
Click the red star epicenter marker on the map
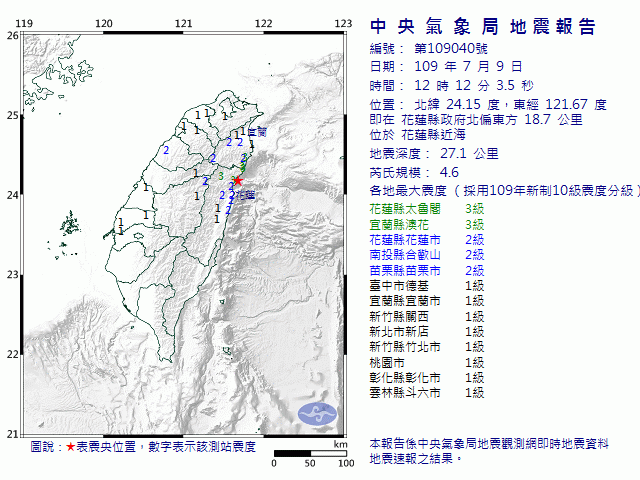coord(237,182)
